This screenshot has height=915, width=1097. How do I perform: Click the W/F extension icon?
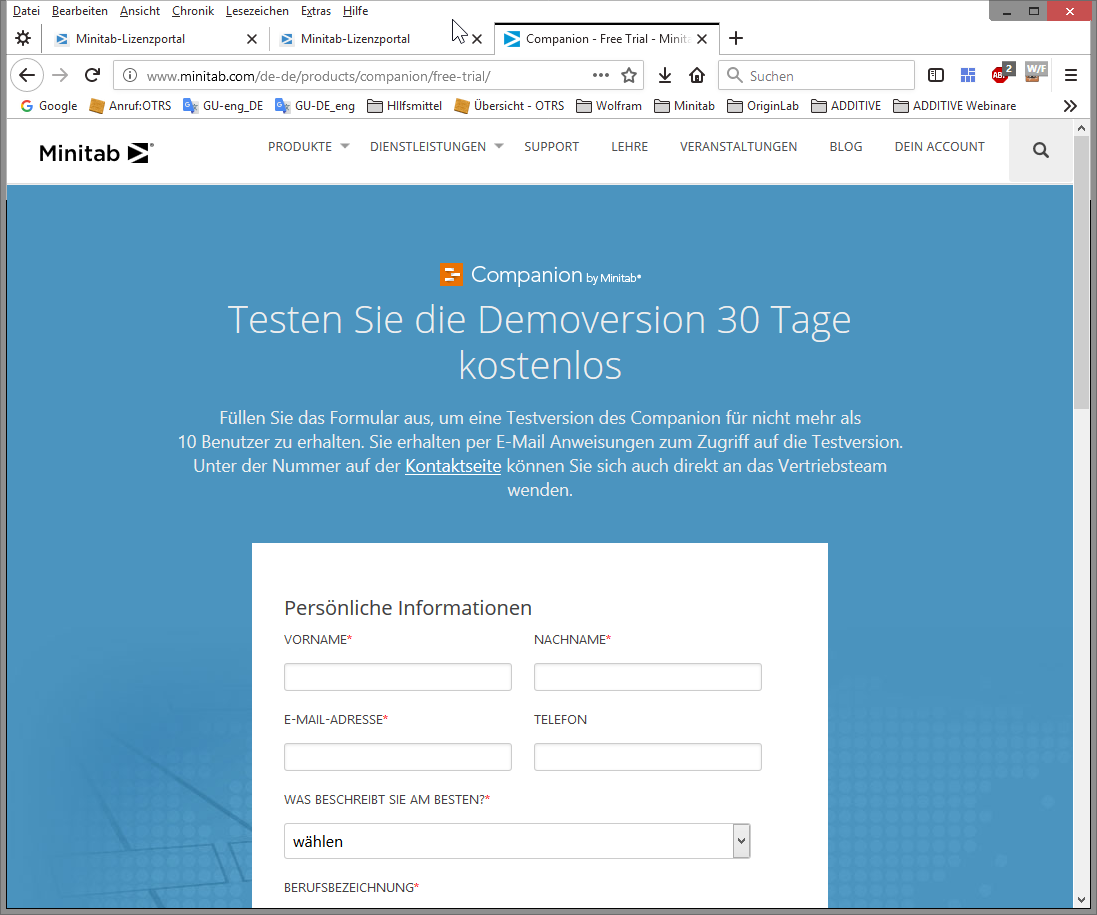(1035, 73)
